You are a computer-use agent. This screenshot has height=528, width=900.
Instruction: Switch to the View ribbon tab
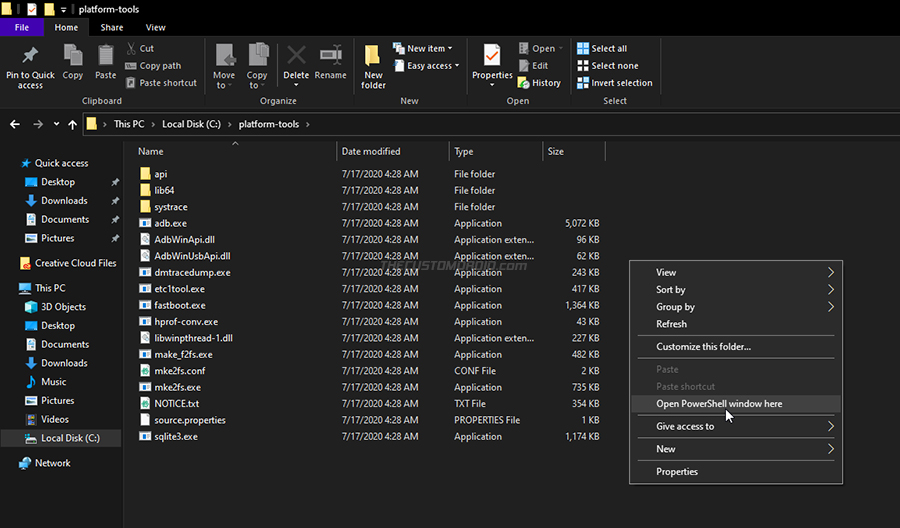pos(155,28)
